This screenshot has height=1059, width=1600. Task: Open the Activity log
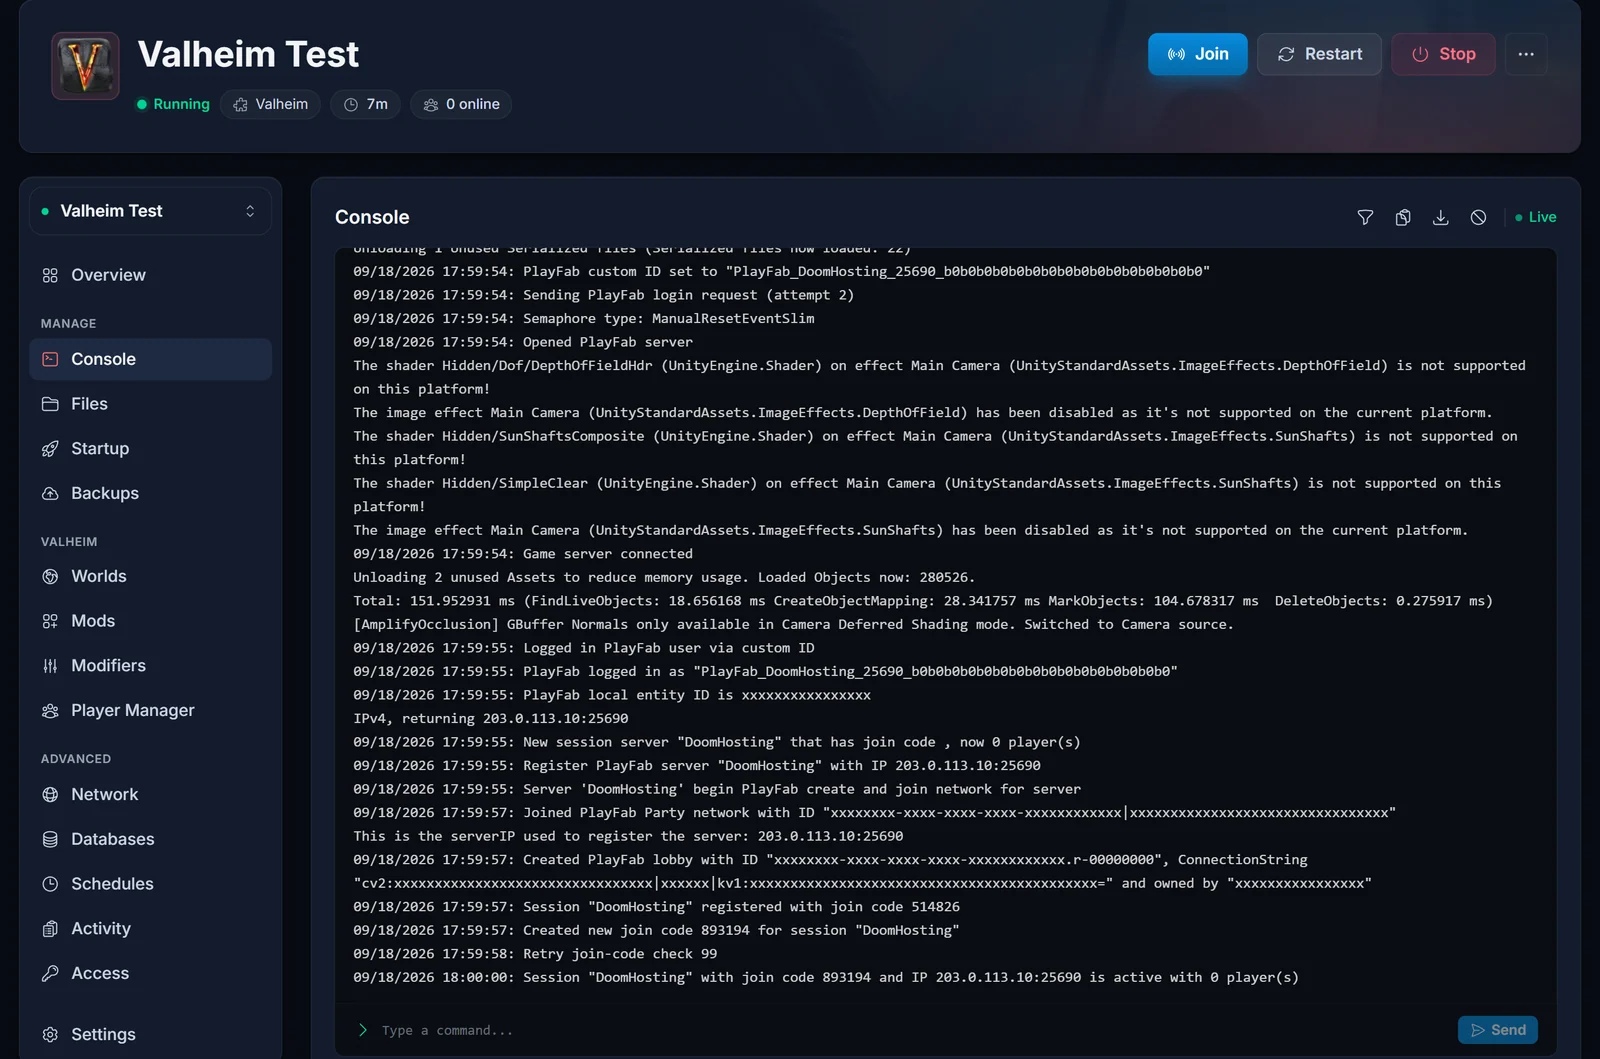click(150, 928)
